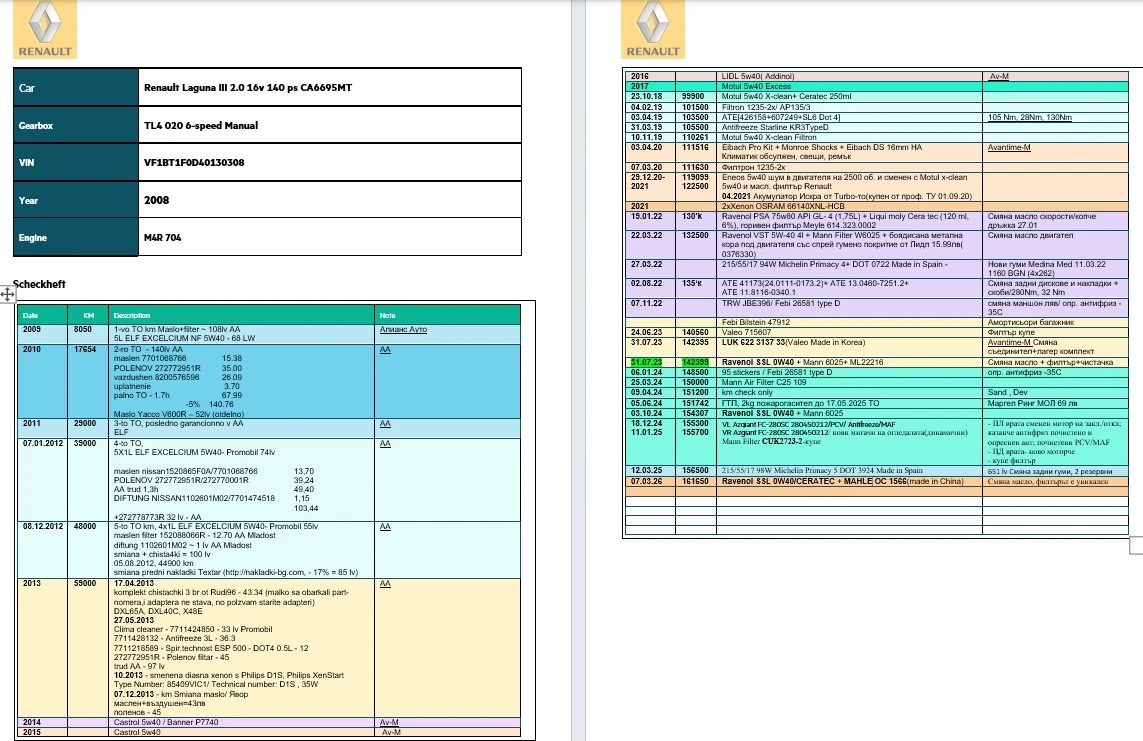Click the Renault logo on the left page

(43, 29)
